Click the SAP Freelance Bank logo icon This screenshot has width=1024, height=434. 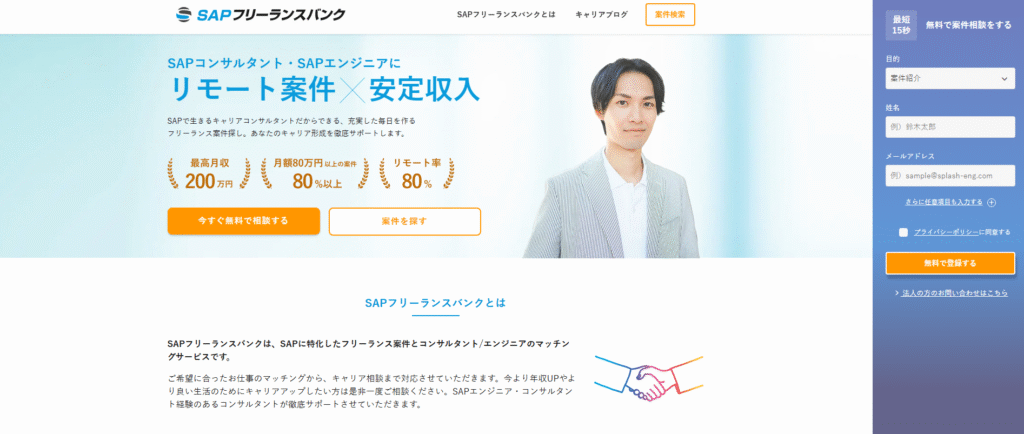coord(184,14)
